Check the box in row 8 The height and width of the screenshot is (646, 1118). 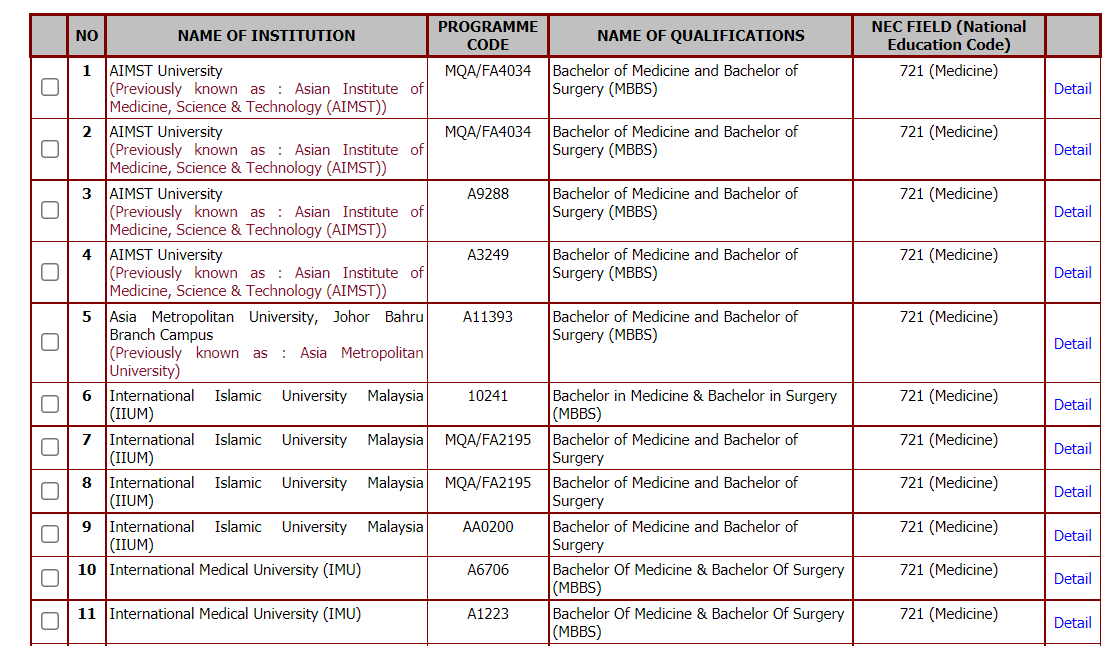(x=50, y=491)
